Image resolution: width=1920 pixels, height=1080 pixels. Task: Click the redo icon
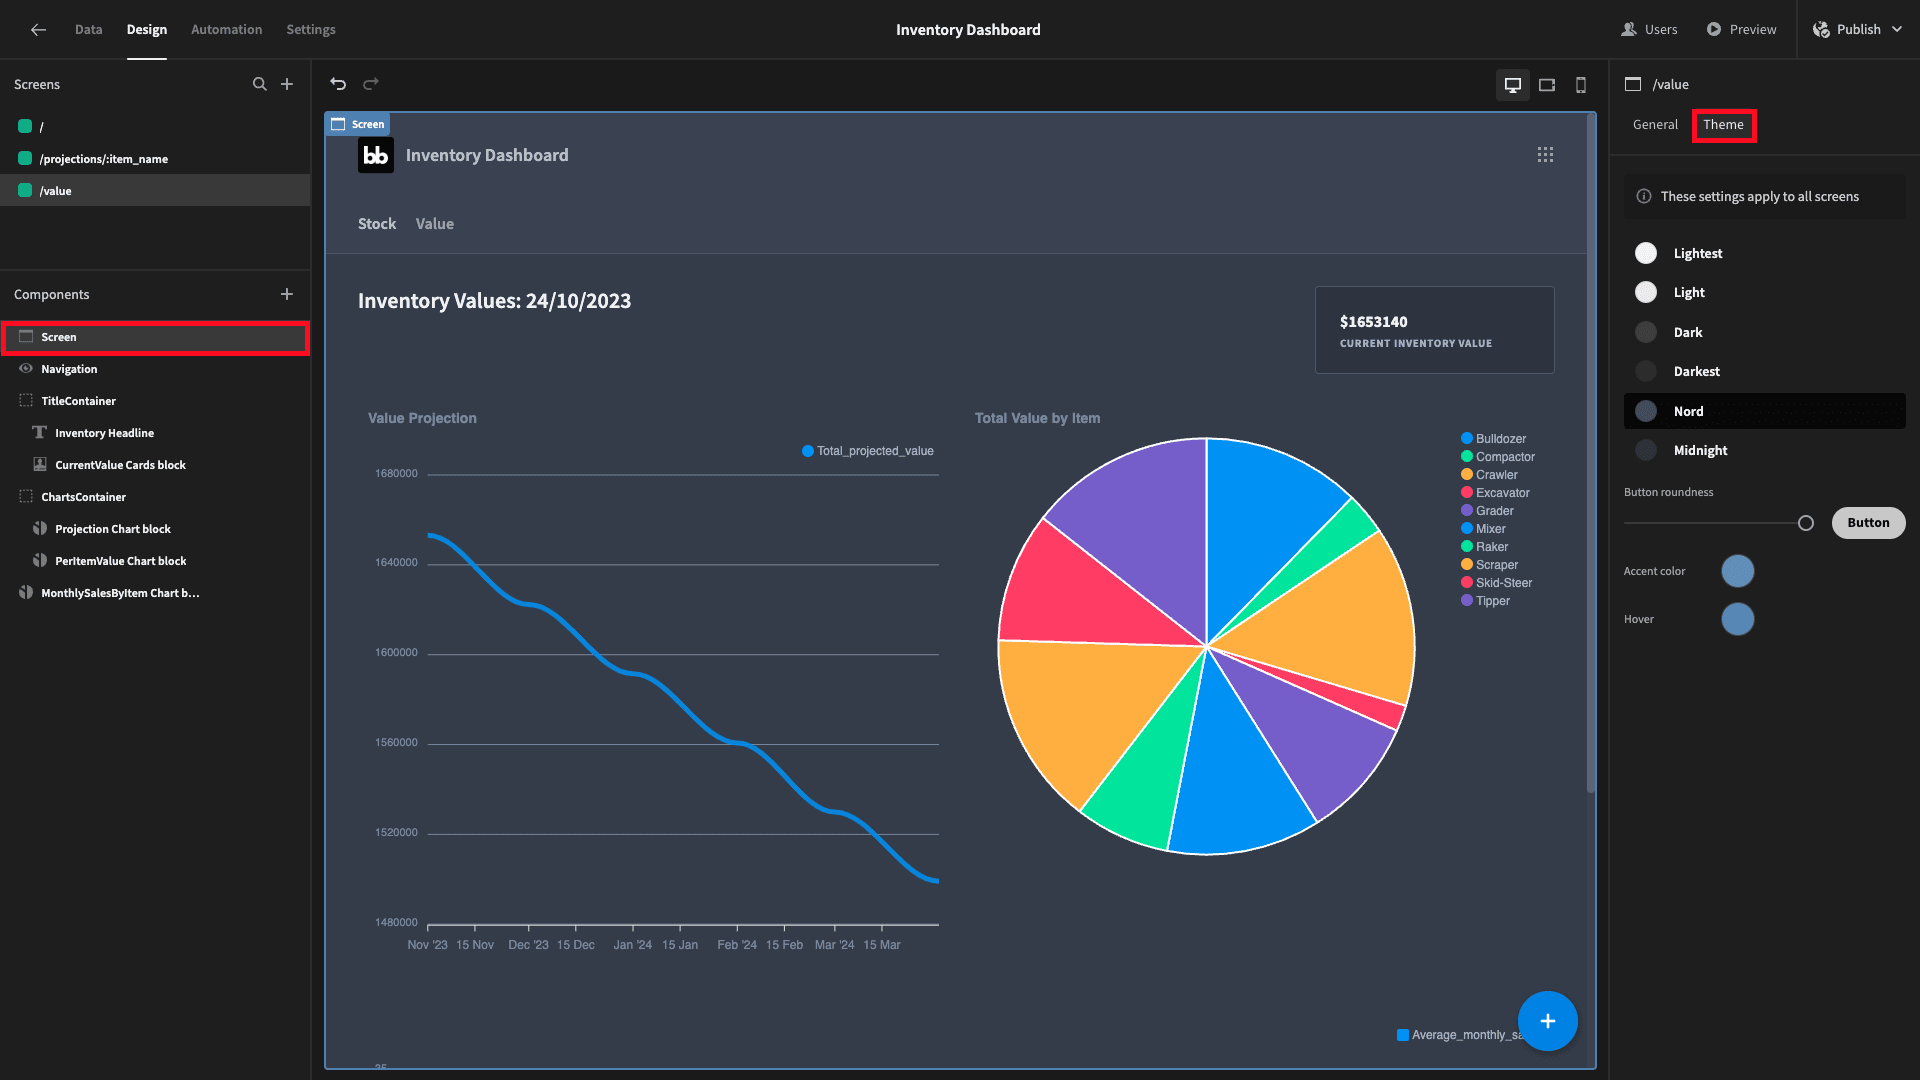tap(371, 84)
